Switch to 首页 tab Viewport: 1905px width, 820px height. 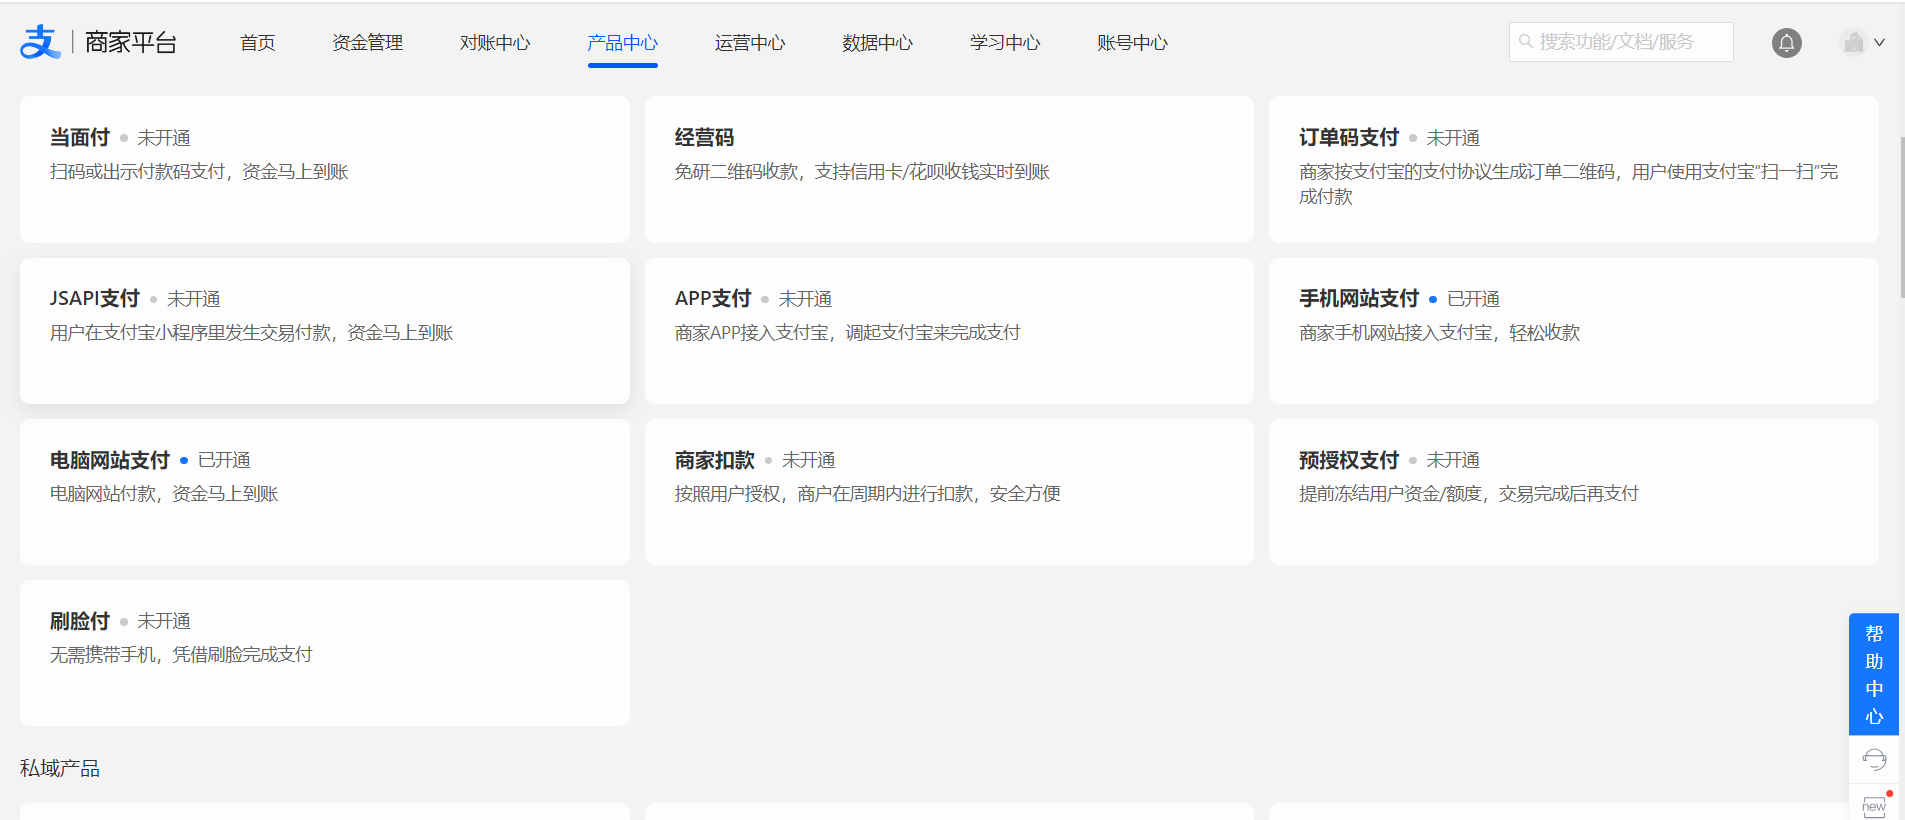tap(257, 43)
